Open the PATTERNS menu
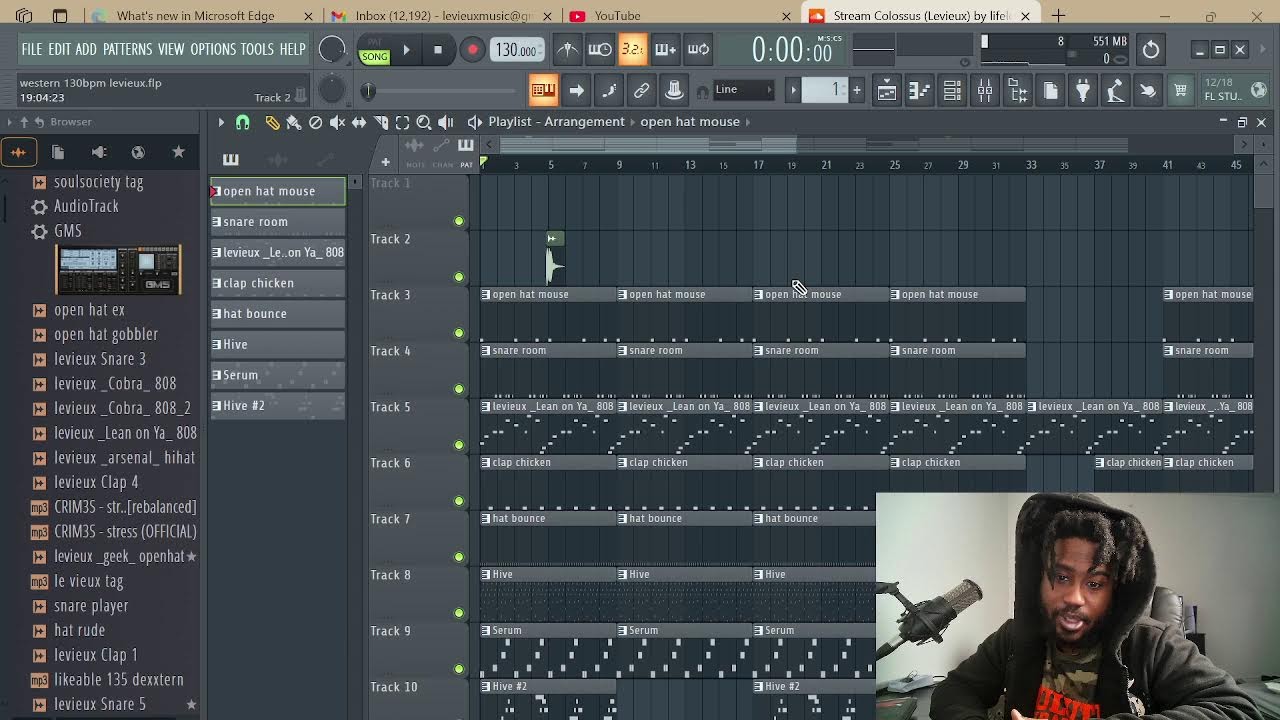The image size is (1280, 720). 127,49
